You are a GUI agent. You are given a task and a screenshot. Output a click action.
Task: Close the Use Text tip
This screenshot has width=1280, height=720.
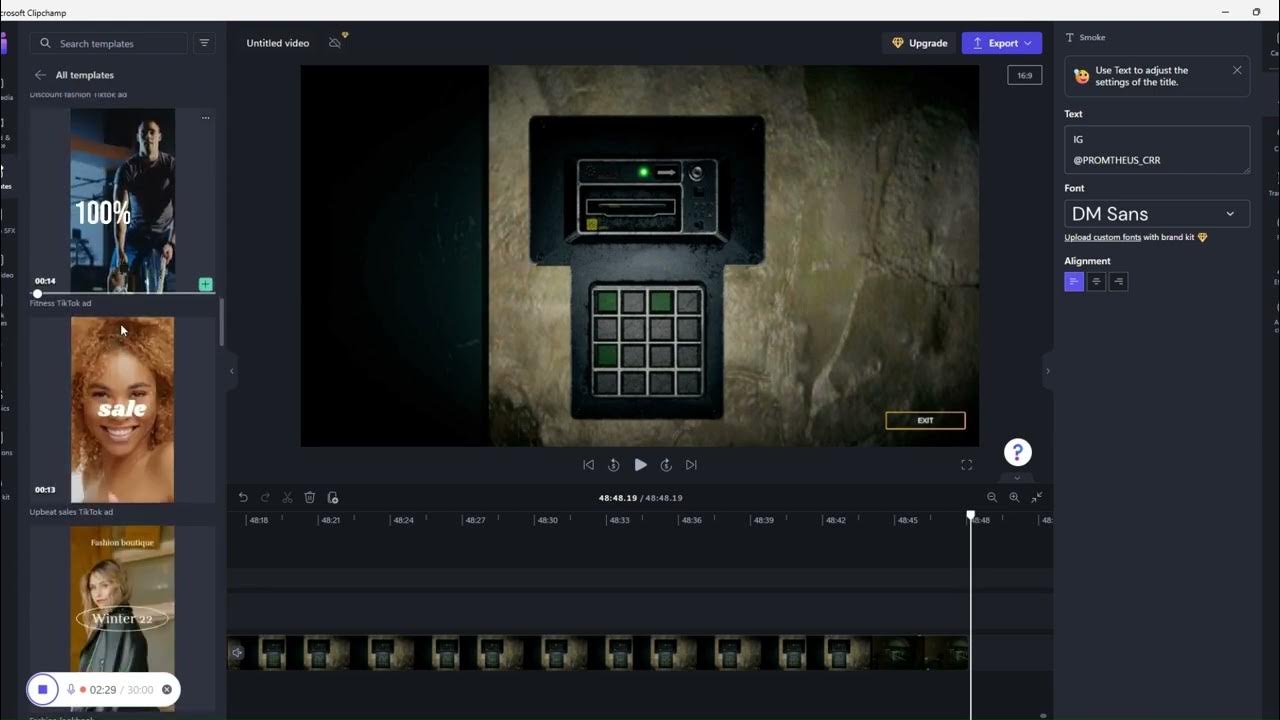[x=1237, y=70]
